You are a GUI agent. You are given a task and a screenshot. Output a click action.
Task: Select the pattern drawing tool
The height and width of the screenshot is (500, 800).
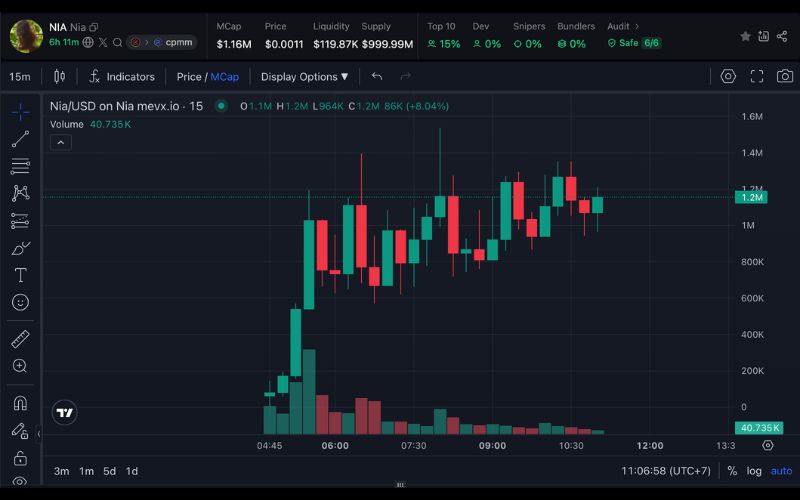[x=20, y=193]
